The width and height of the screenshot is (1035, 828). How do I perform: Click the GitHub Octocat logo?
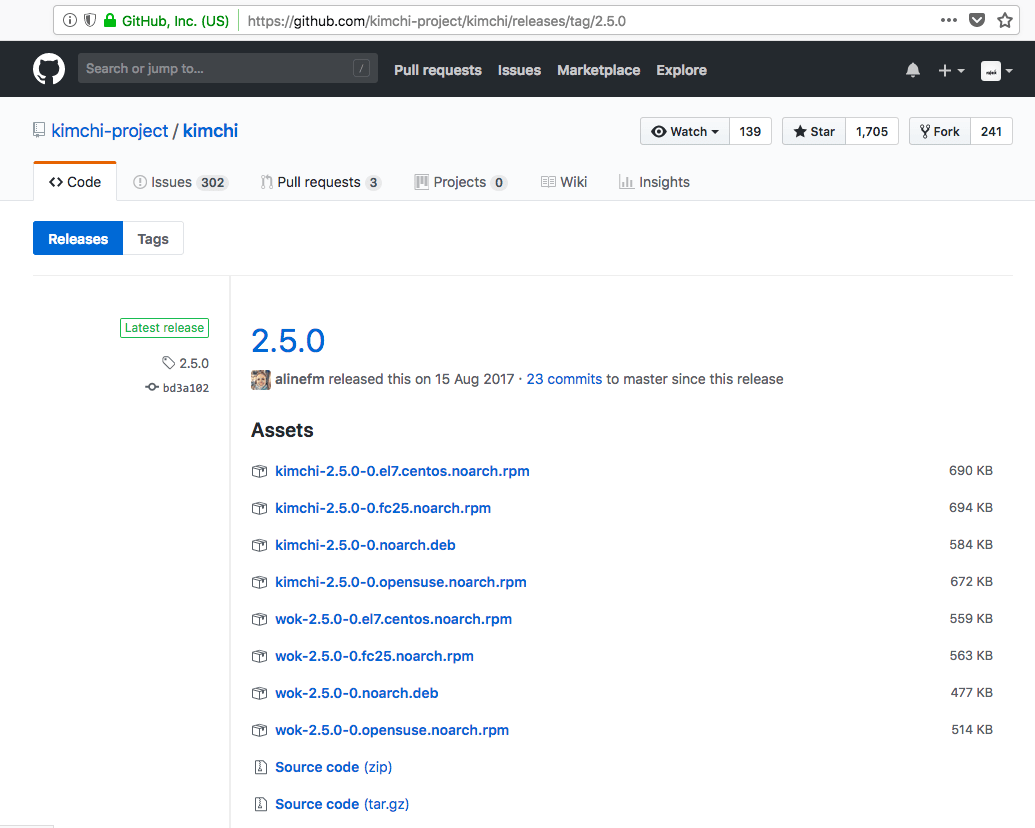(49, 69)
